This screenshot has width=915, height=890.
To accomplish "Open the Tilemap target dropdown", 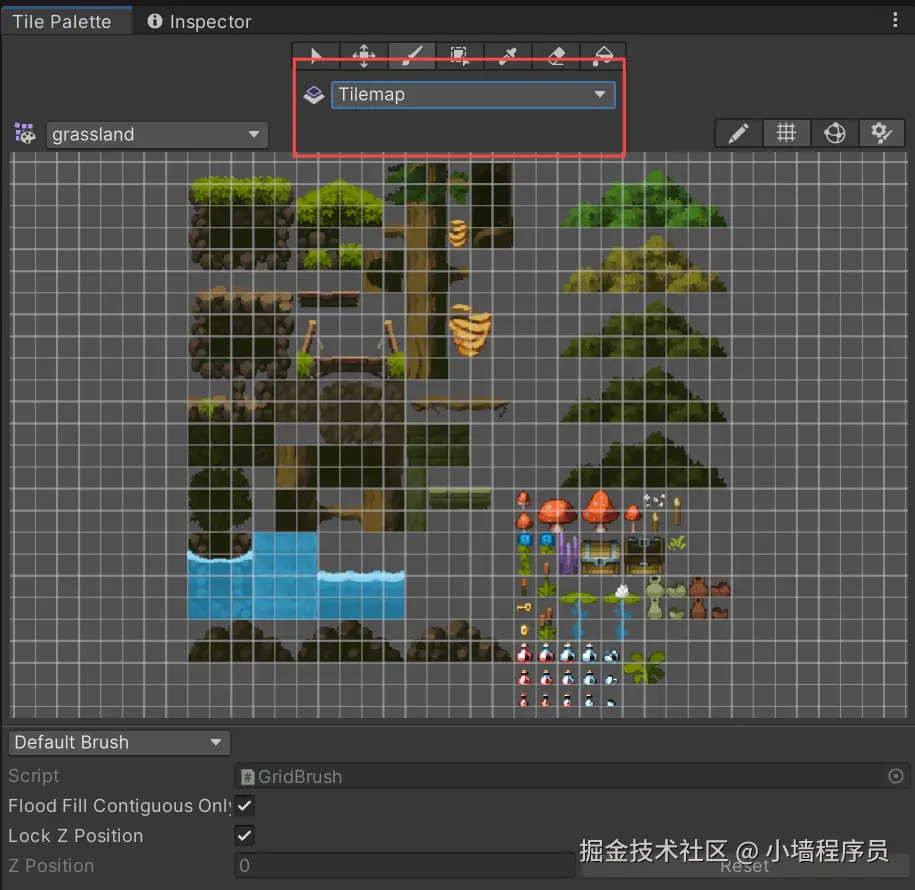I will (472, 94).
